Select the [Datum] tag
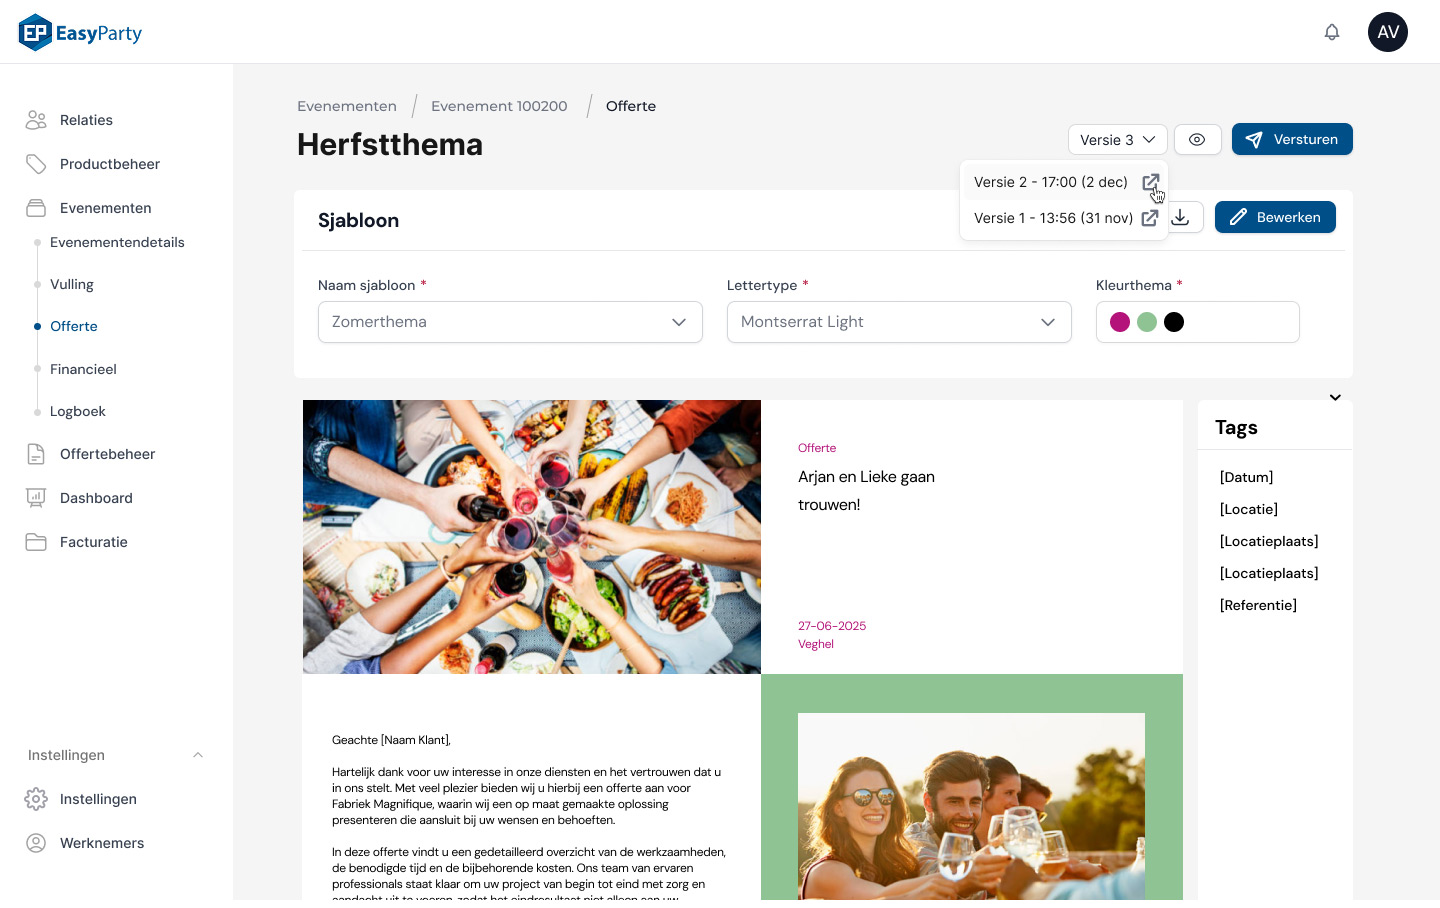The height and width of the screenshot is (908, 1440). point(1246,477)
